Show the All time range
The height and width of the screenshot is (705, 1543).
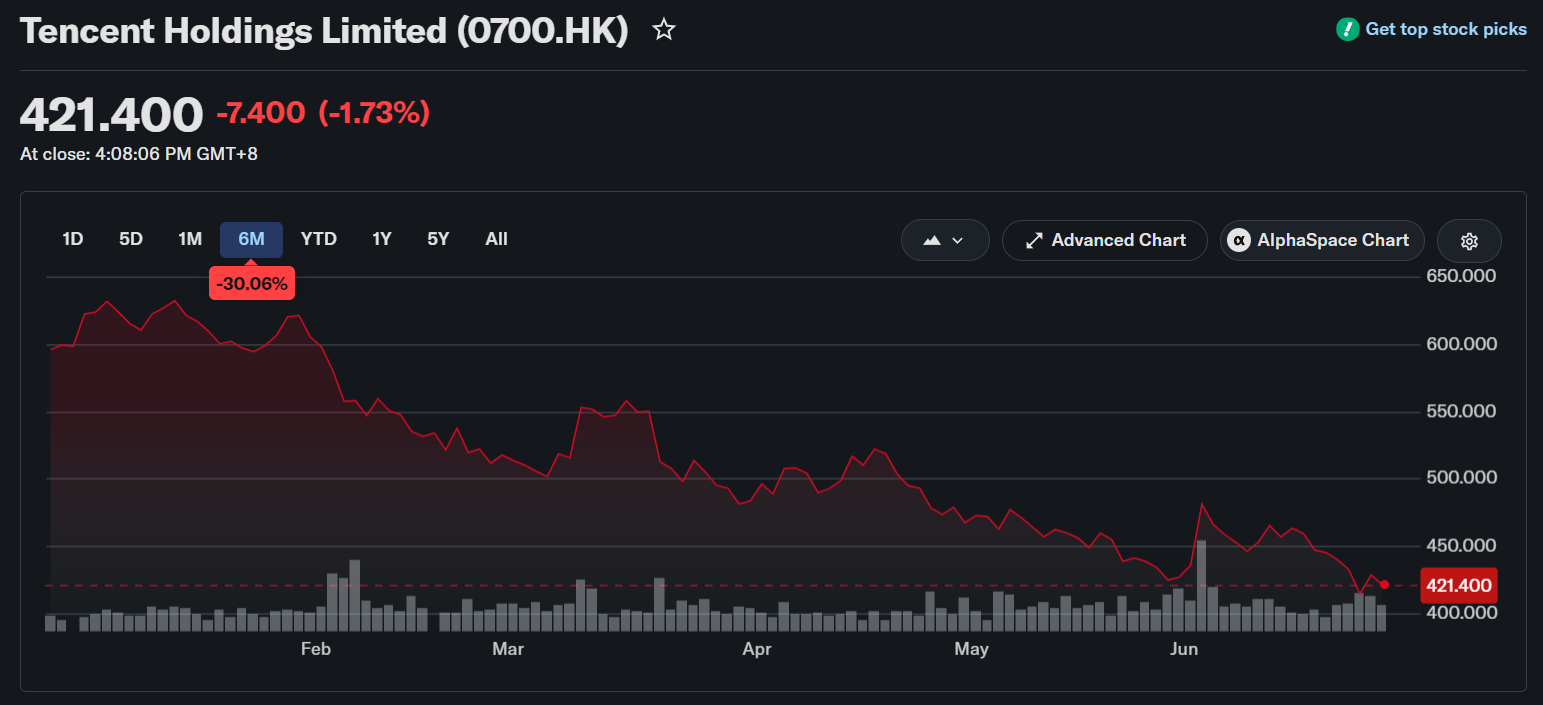pos(496,239)
